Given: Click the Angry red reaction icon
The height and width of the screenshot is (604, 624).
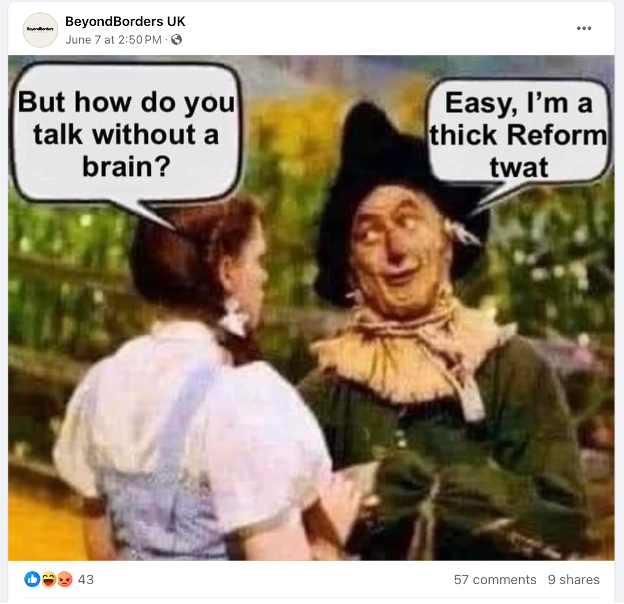Looking at the screenshot, I should point(65,579).
